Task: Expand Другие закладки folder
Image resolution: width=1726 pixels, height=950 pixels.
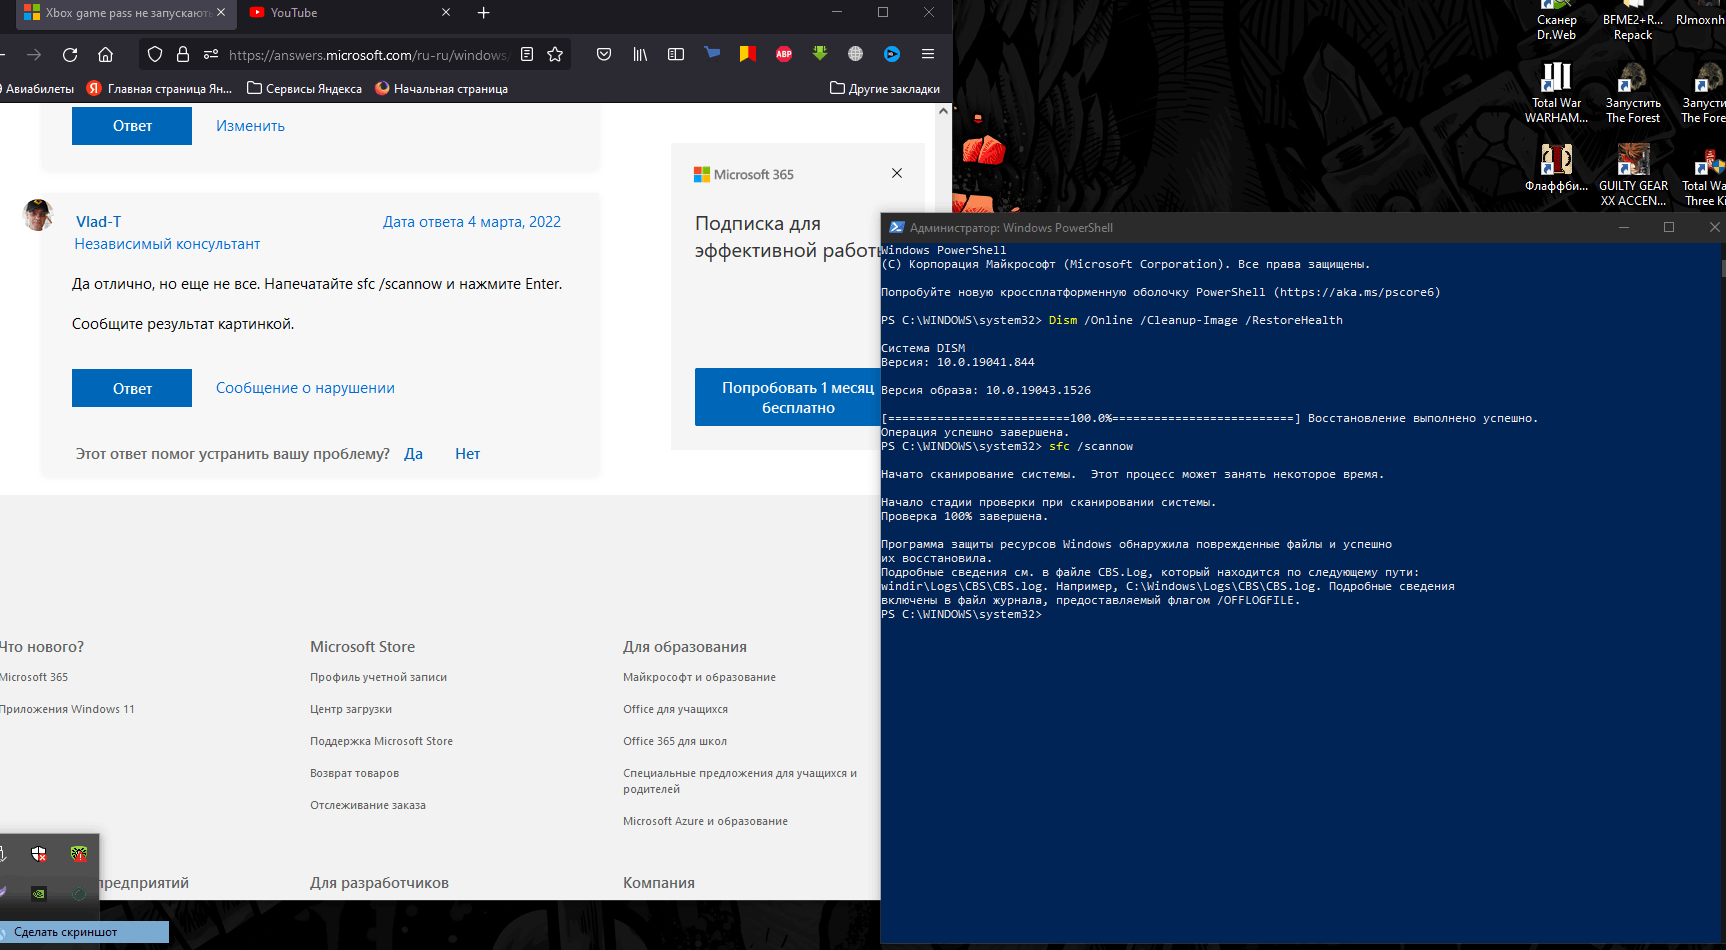Action: tap(885, 89)
